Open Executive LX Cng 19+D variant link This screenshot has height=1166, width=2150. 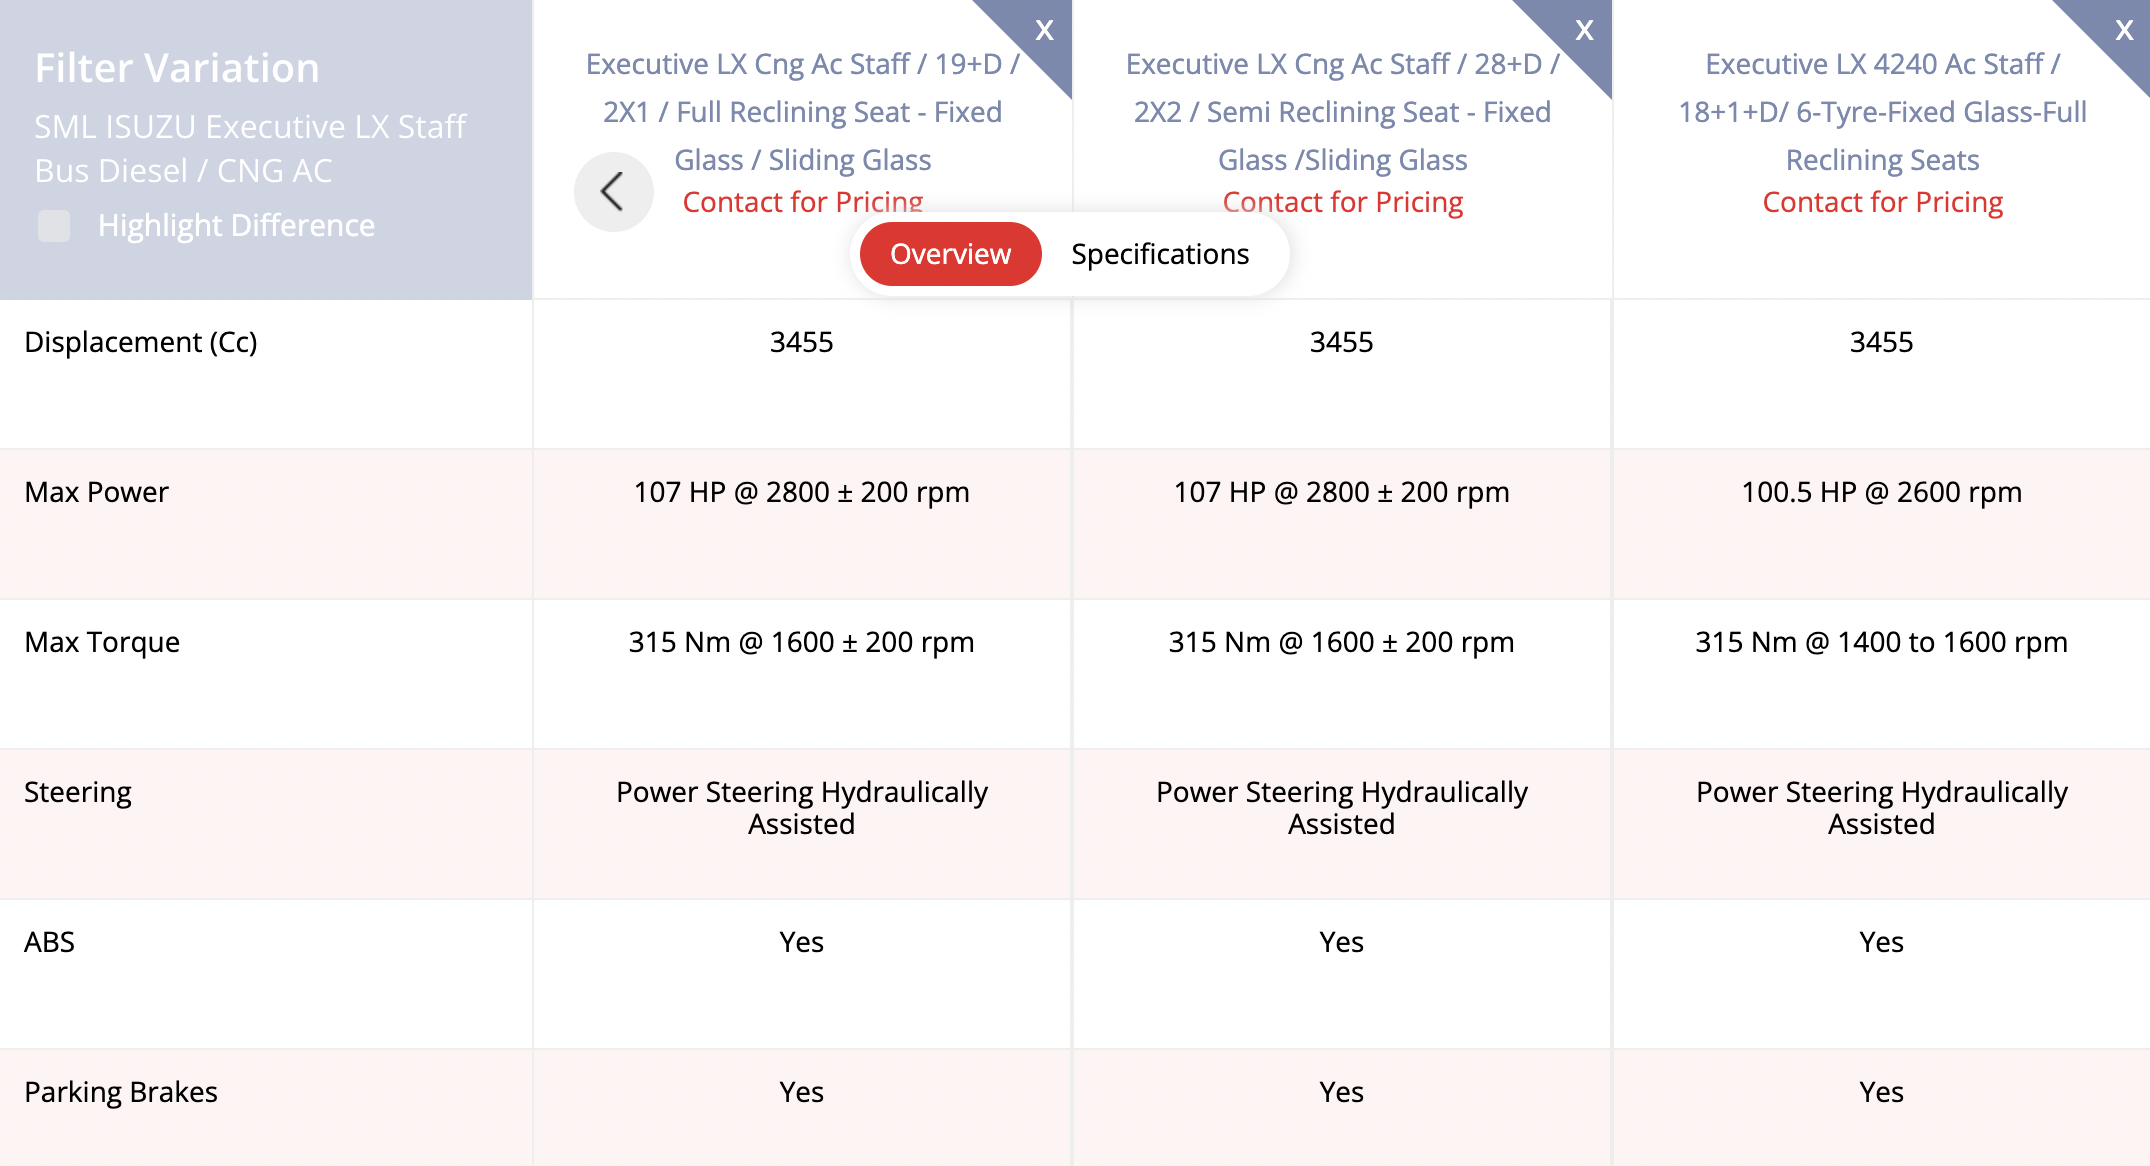[802, 112]
